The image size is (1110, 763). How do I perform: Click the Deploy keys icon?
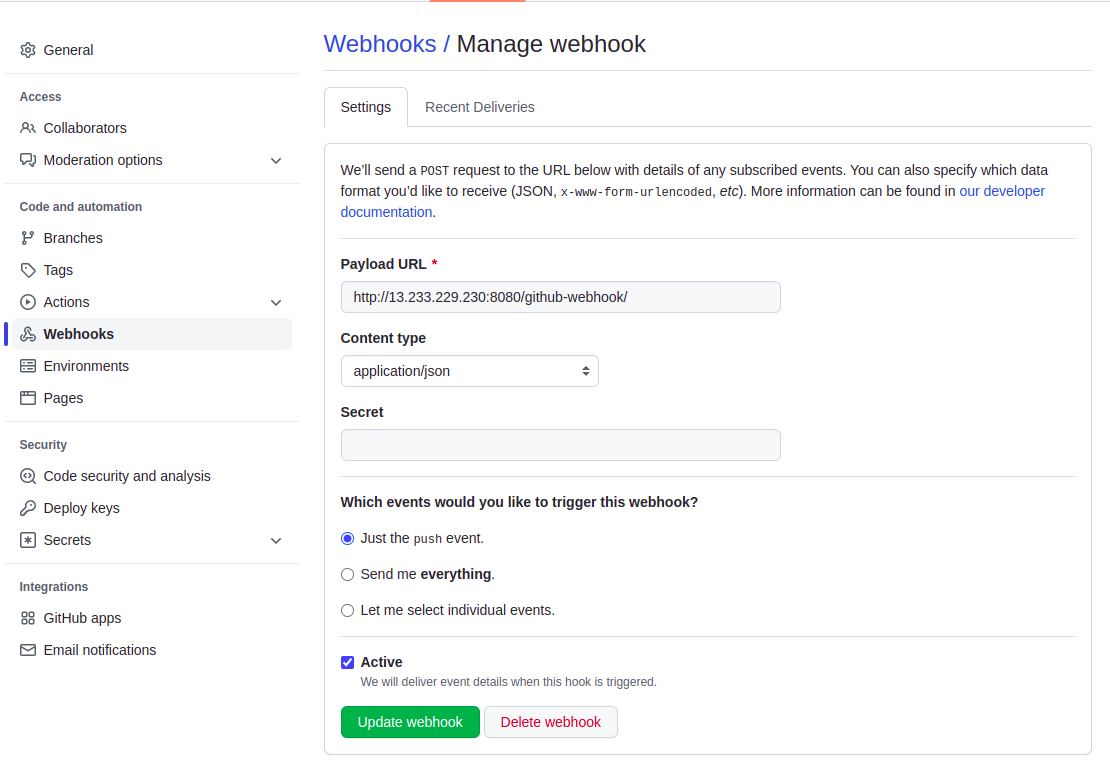pyautogui.click(x=28, y=508)
